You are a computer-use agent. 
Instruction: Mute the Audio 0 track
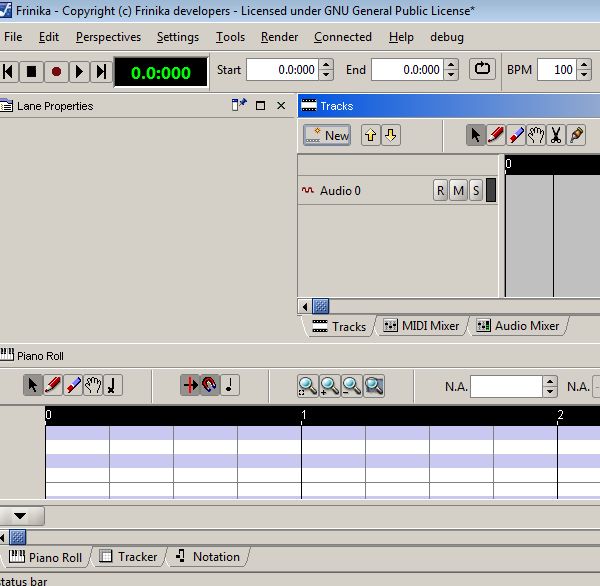[458, 191]
